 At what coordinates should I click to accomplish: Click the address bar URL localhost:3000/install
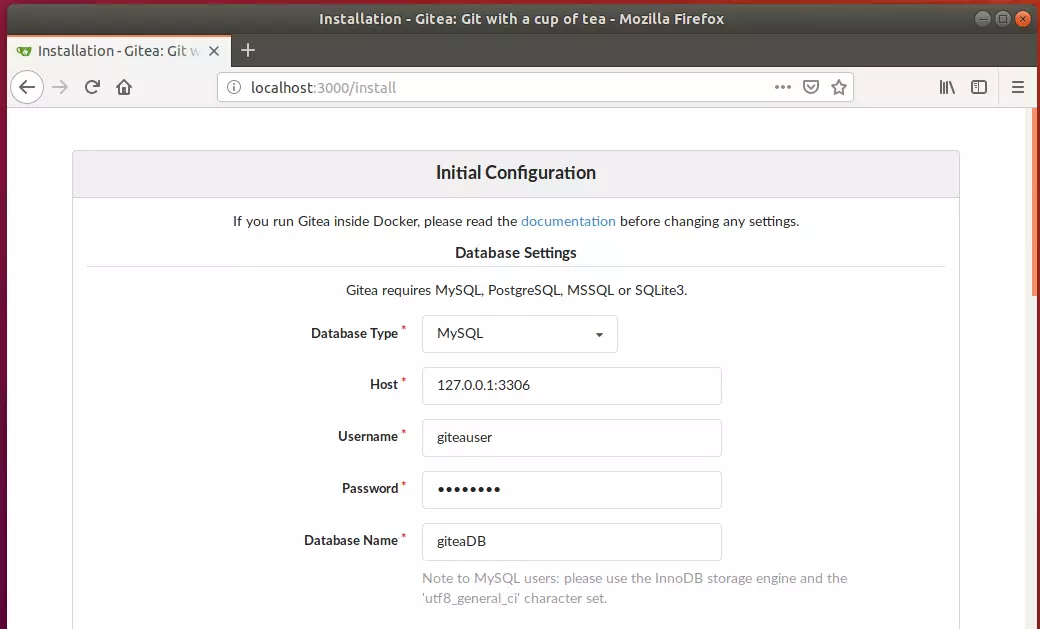pos(323,88)
